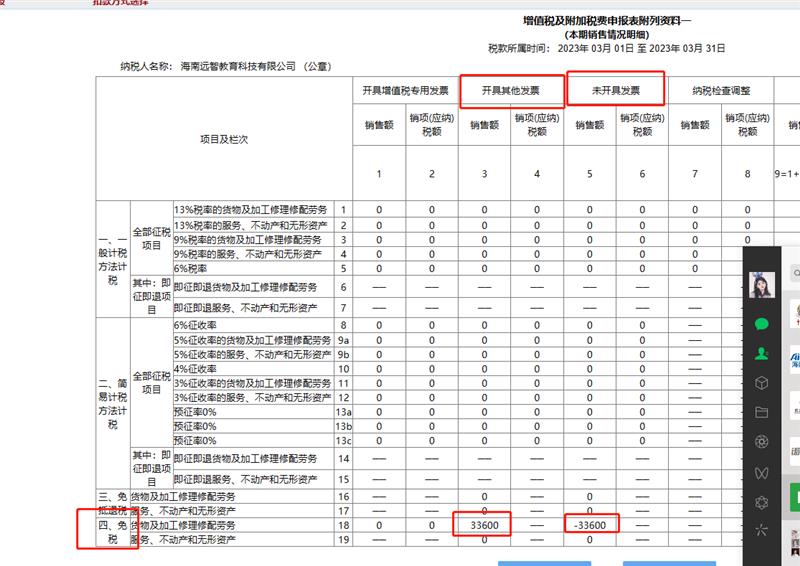Image resolution: width=800 pixels, height=566 pixels.
Task: Click the 开具增值税专用发票 column header
Action: (x=405, y=91)
